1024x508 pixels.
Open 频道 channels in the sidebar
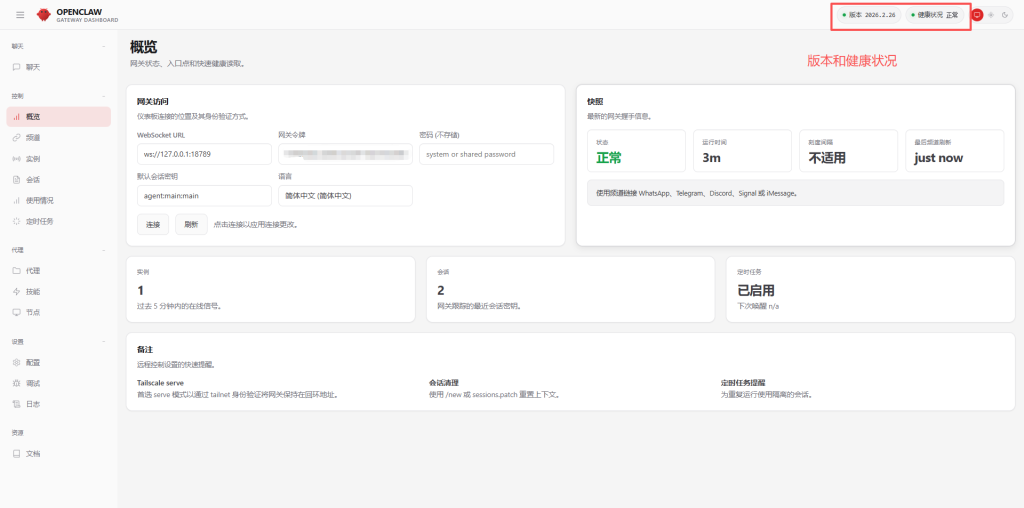(x=33, y=137)
